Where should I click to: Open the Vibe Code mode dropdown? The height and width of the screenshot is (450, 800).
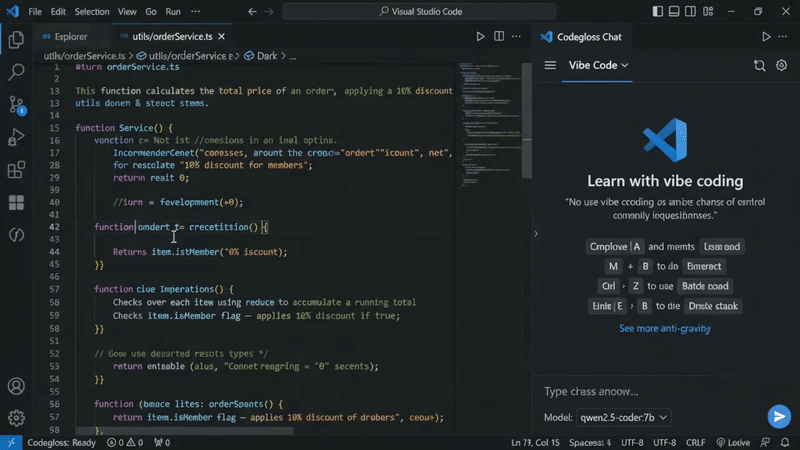(598, 65)
